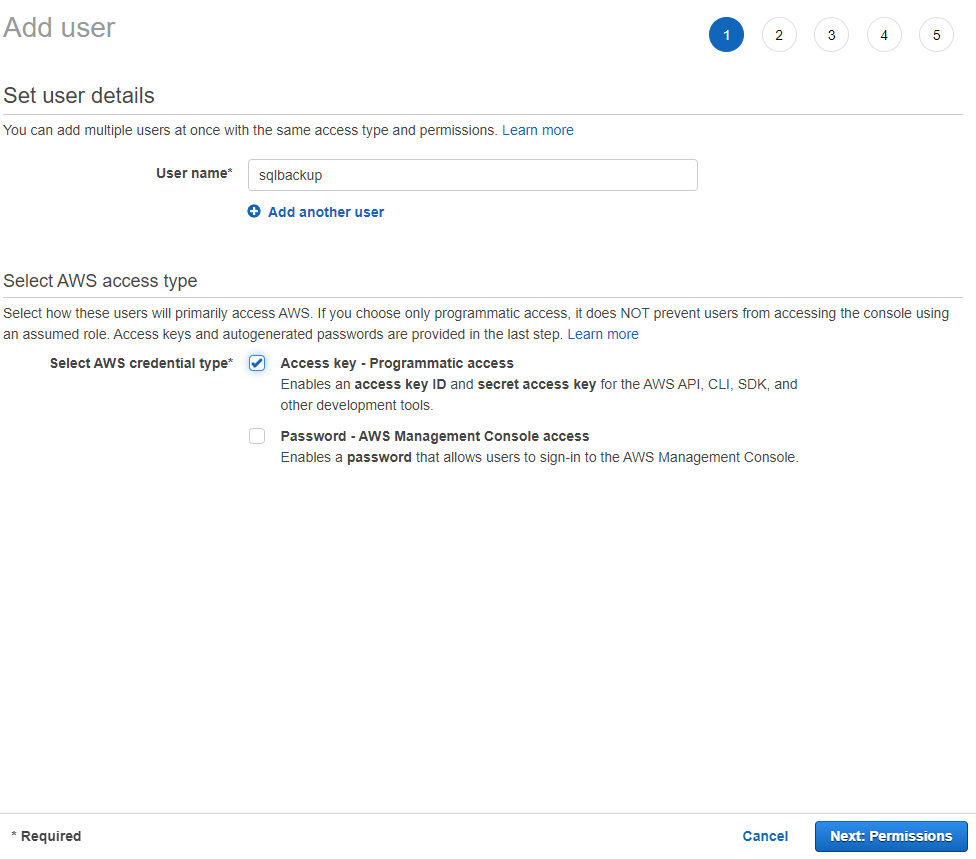Open step 3 of the Add user wizard
Image resolution: width=976 pixels, height=860 pixels.
(x=831, y=34)
